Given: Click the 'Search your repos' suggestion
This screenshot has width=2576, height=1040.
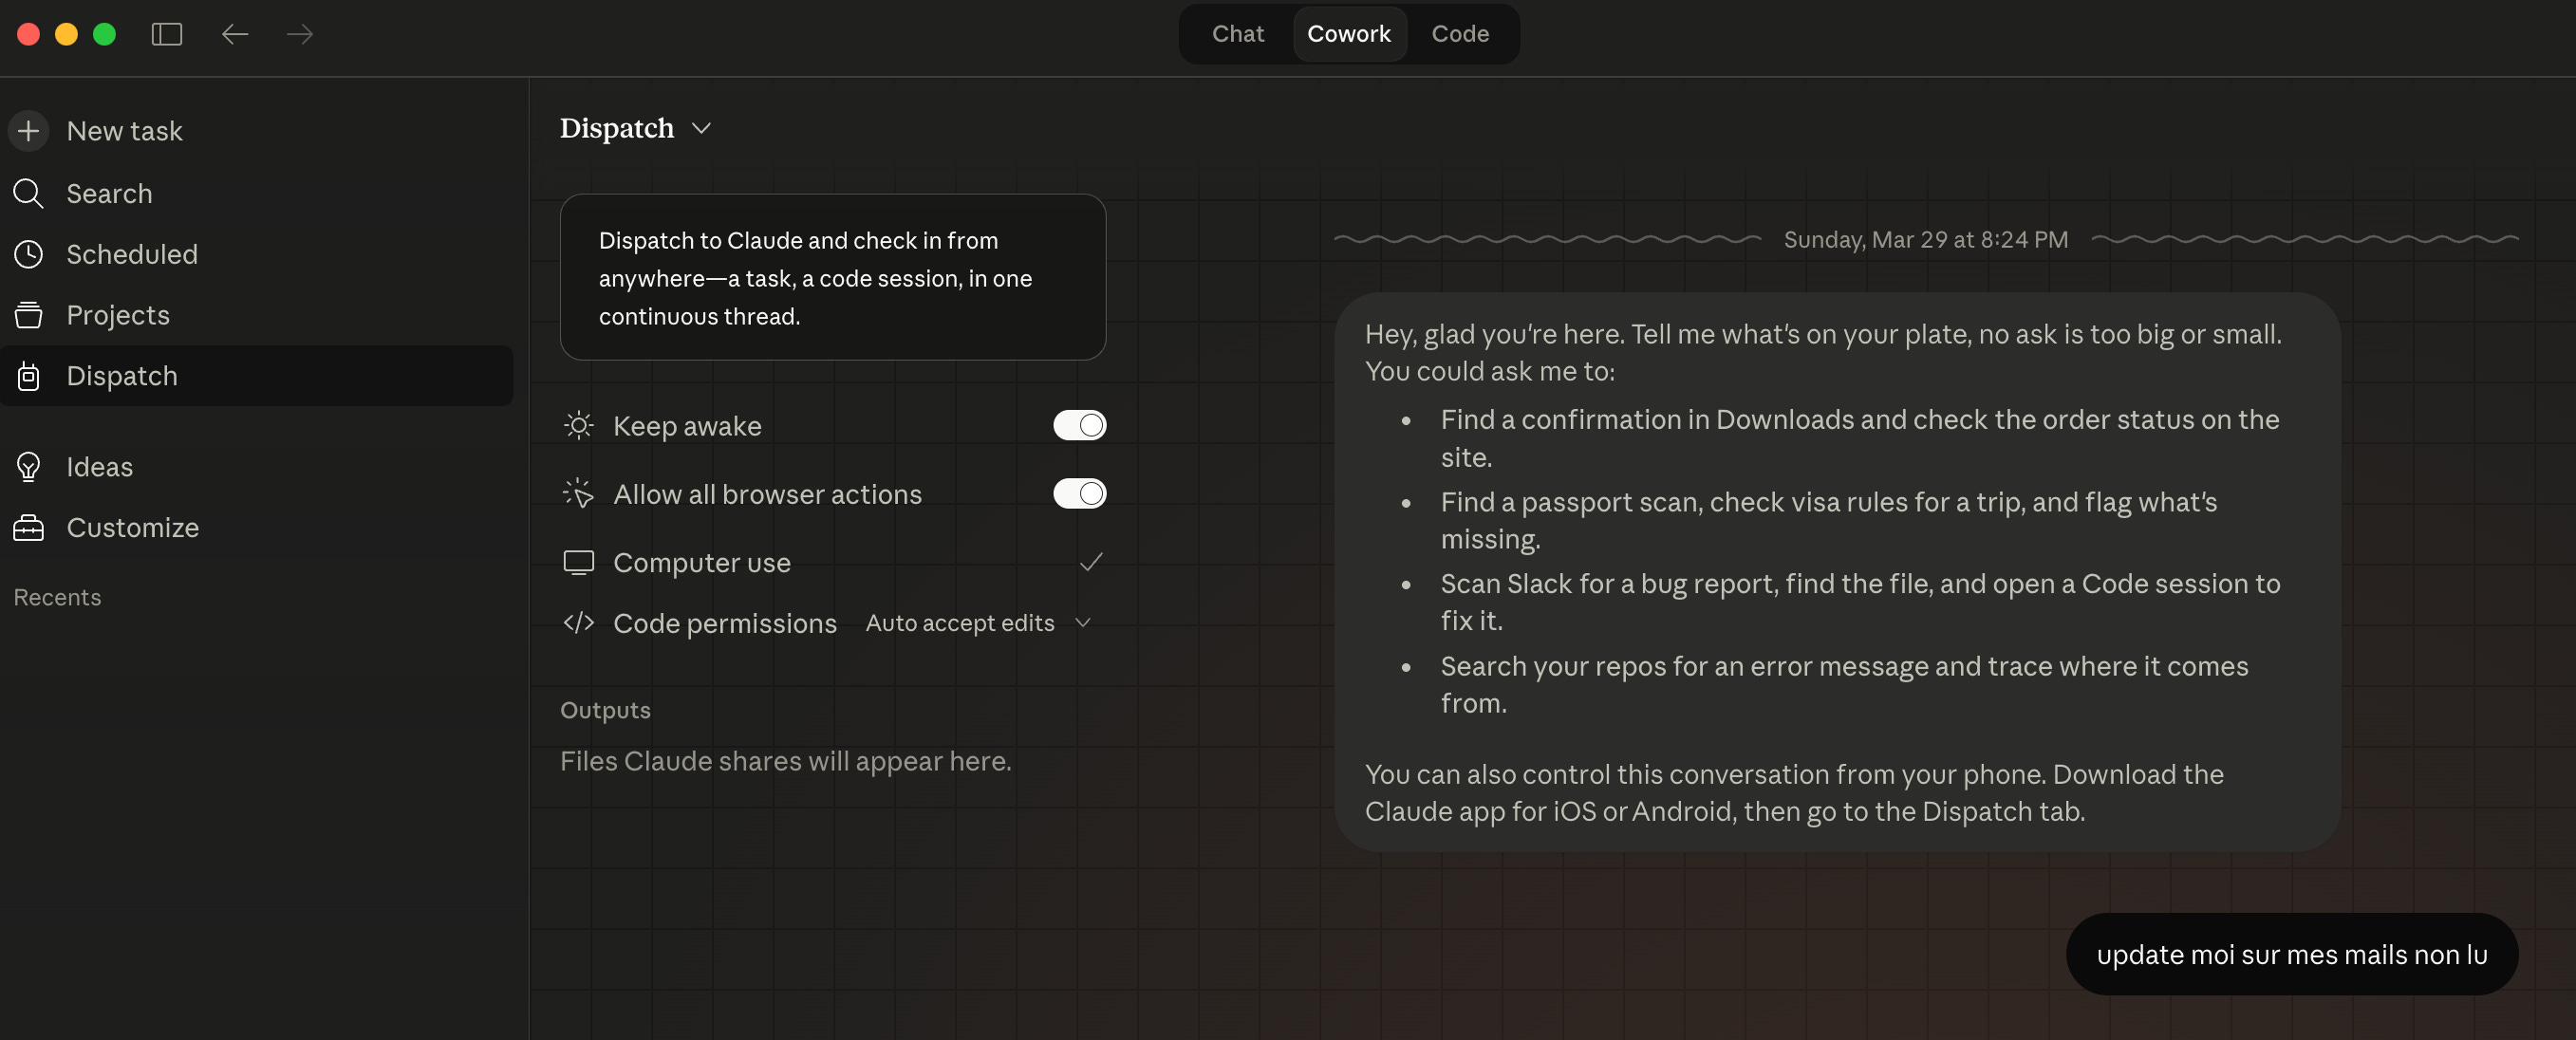Looking at the screenshot, I should click(1845, 684).
